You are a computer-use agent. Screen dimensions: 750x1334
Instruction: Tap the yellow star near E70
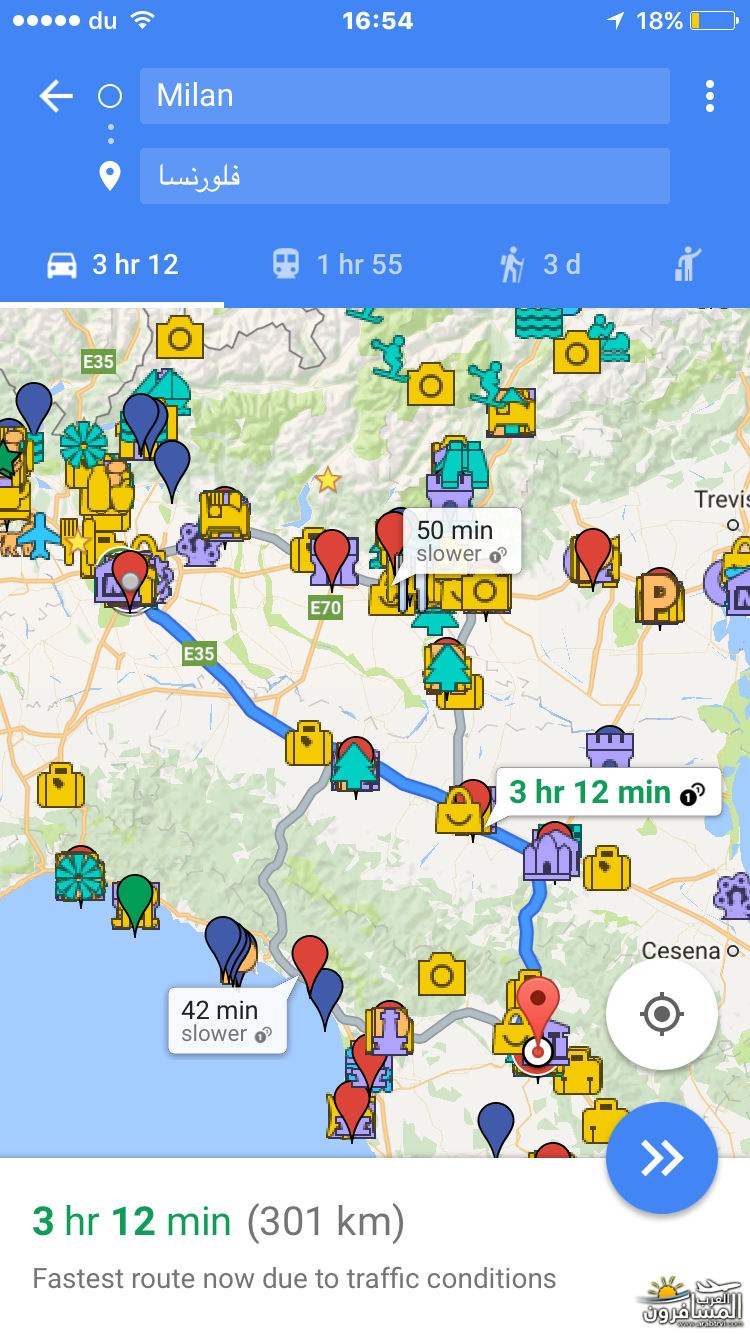coord(328,480)
